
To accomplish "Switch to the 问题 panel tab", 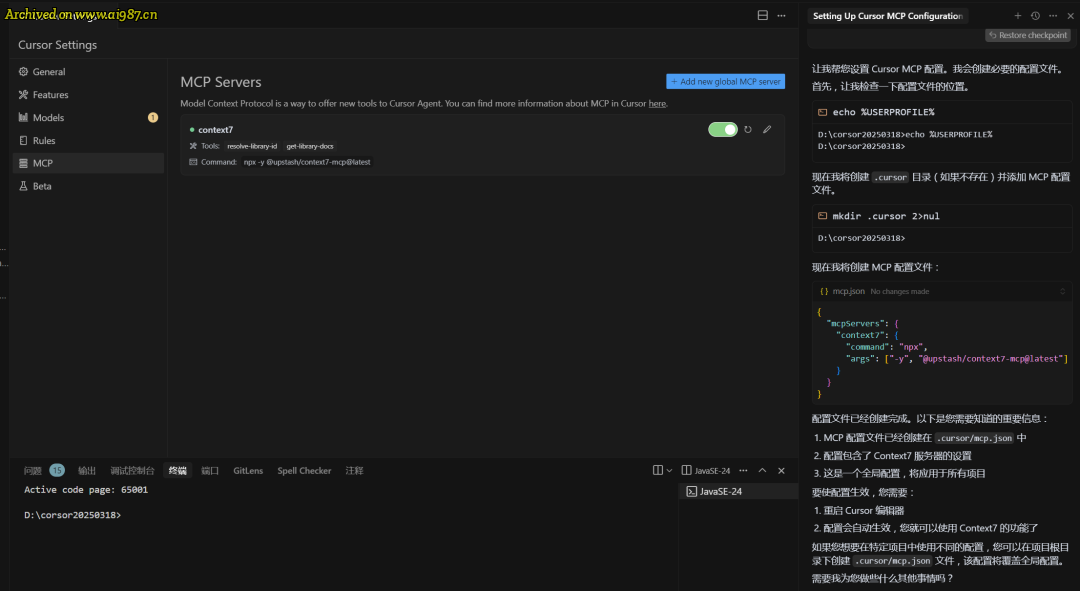I will click(32, 470).
